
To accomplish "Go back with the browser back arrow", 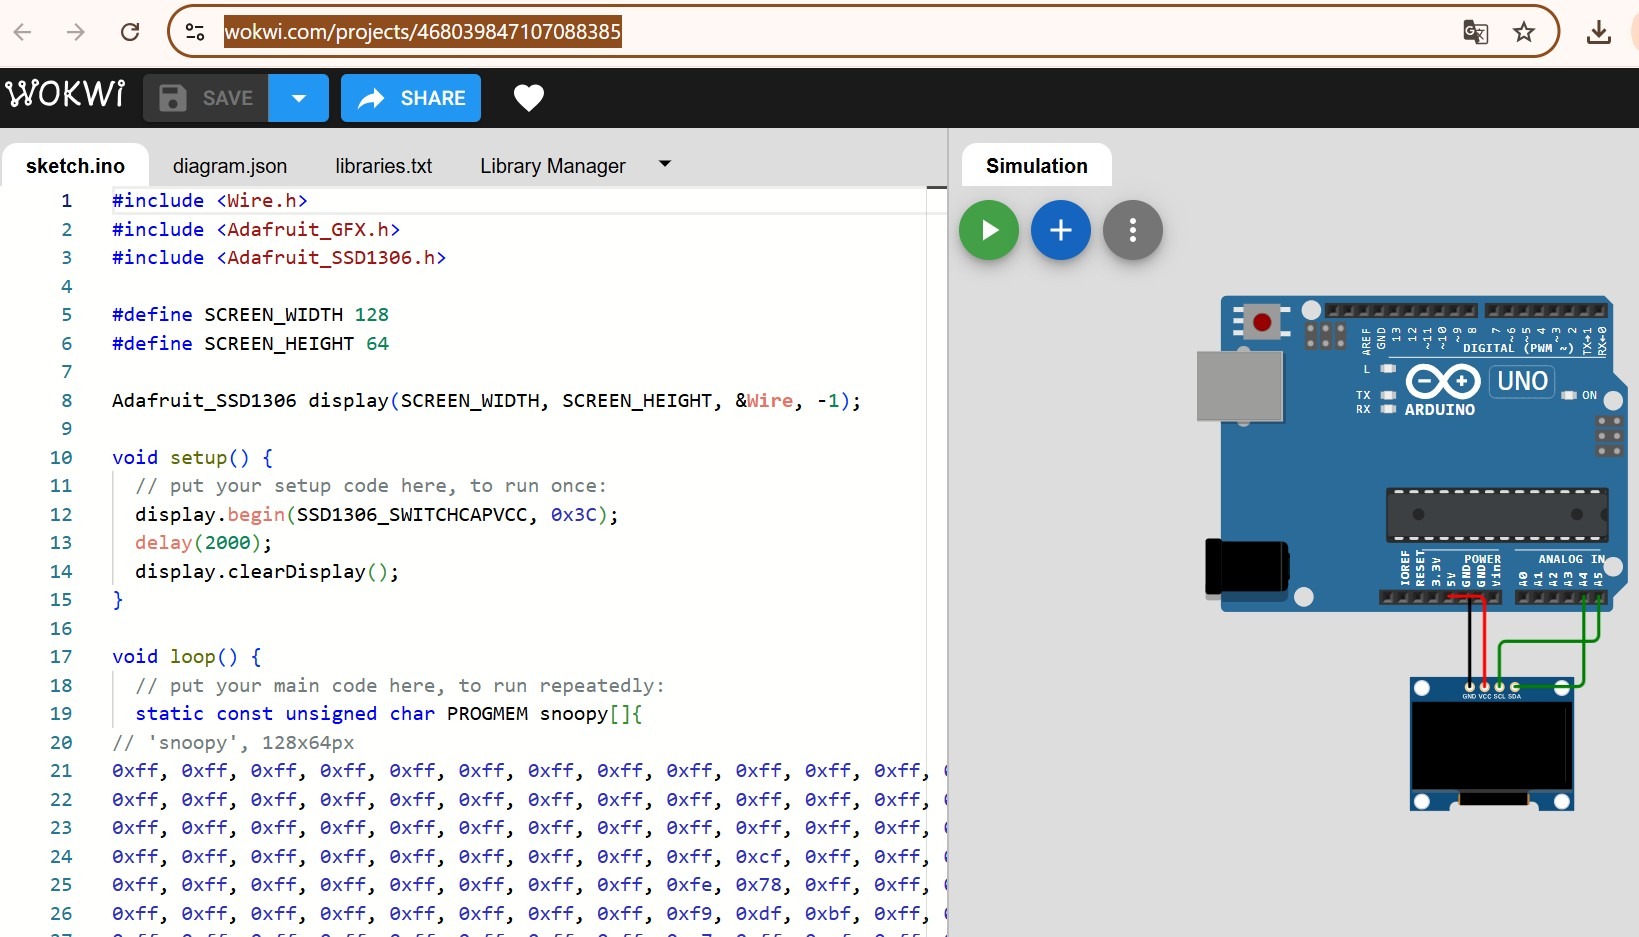I will (23, 32).
